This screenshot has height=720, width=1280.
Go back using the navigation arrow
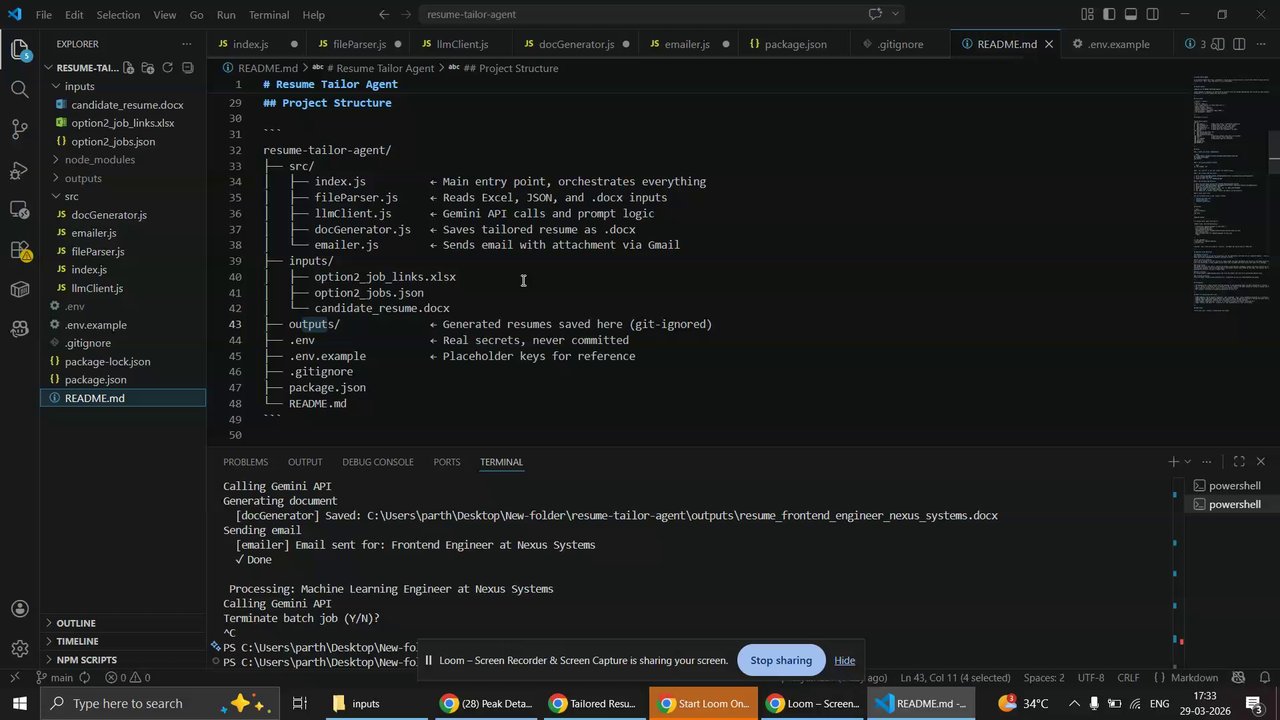pos(384,15)
